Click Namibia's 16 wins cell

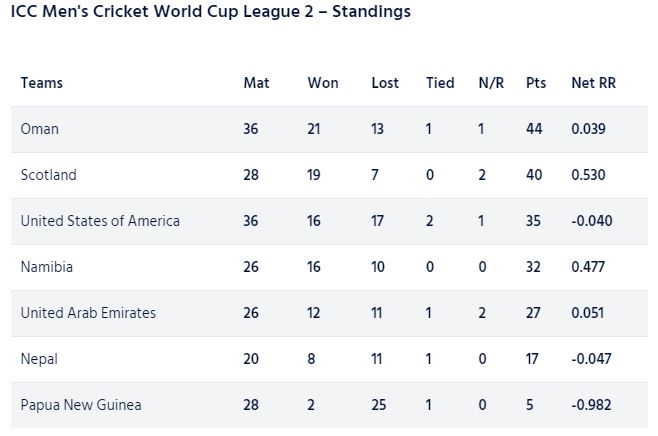313,267
